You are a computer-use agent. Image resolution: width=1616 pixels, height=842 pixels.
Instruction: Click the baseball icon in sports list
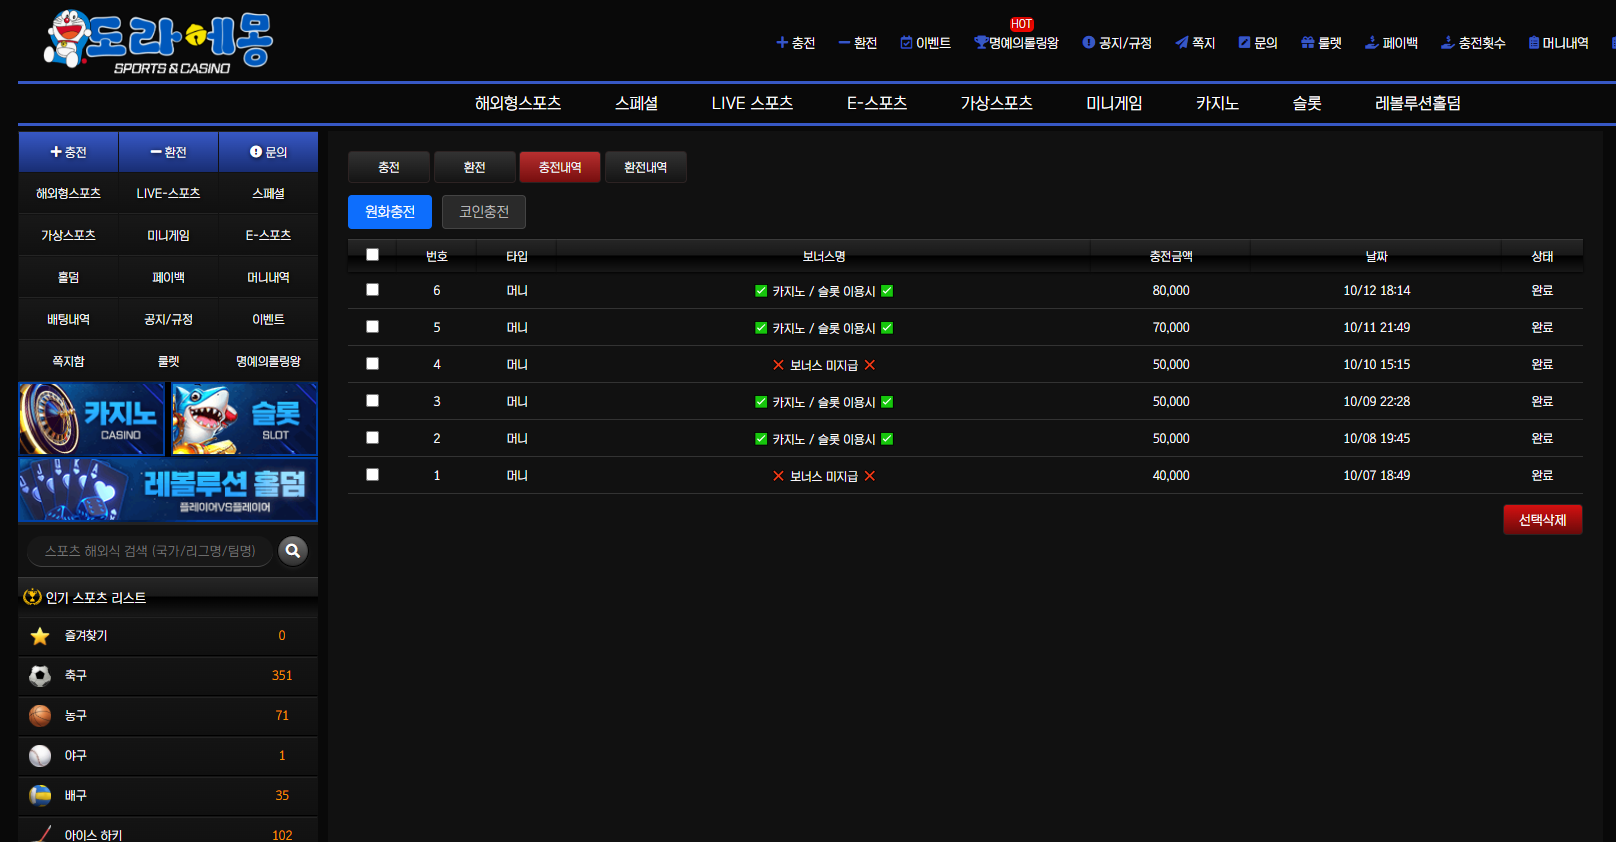[x=40, y=756]
